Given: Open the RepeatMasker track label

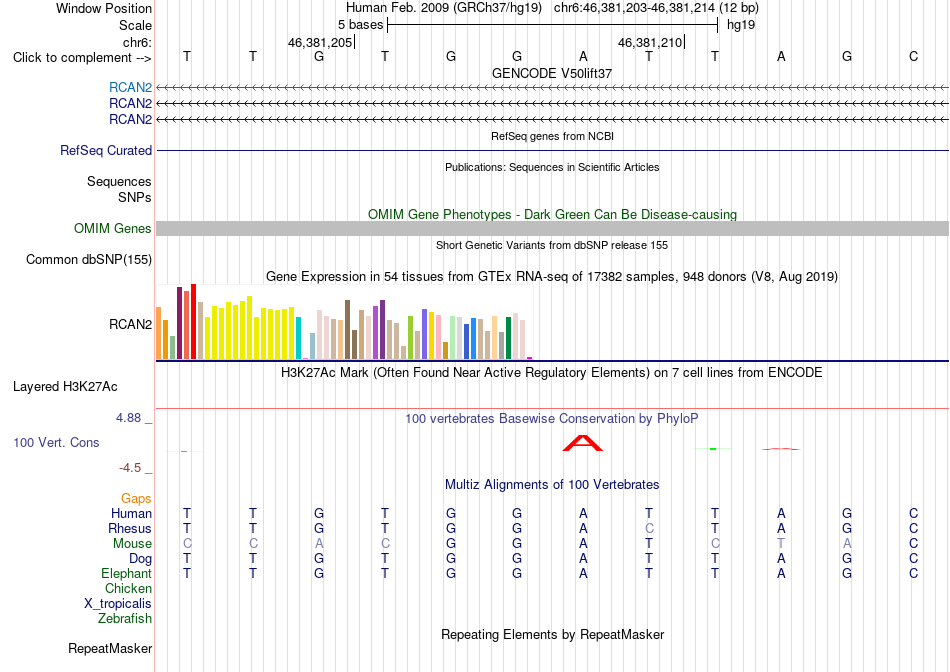Looking at the screenshot, I should coord(110,648).
